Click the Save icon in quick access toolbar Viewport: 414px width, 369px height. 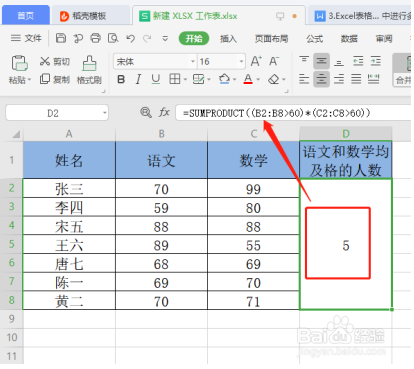(x=61, y=38)
